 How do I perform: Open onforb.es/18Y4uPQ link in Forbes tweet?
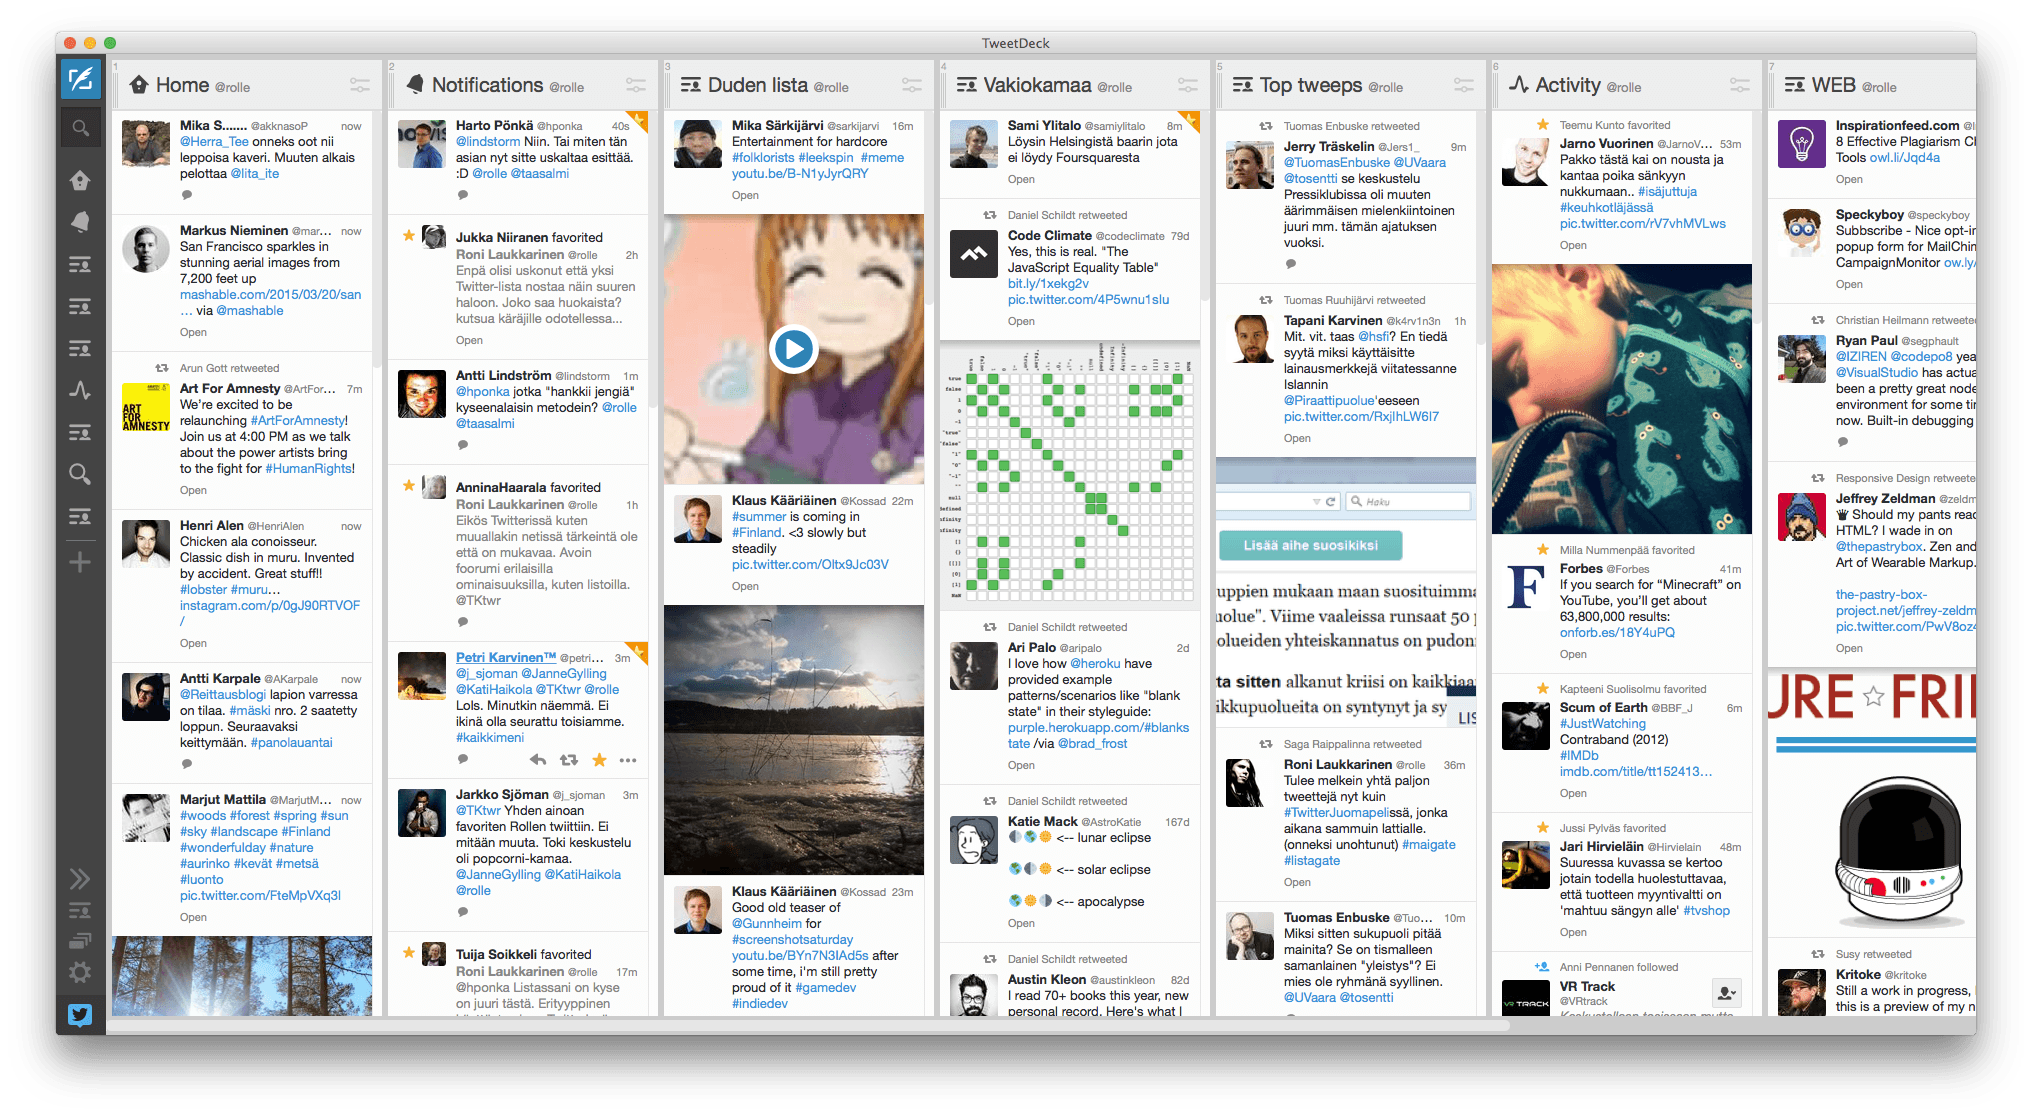pyautogui.click(x=1617, y=632)
